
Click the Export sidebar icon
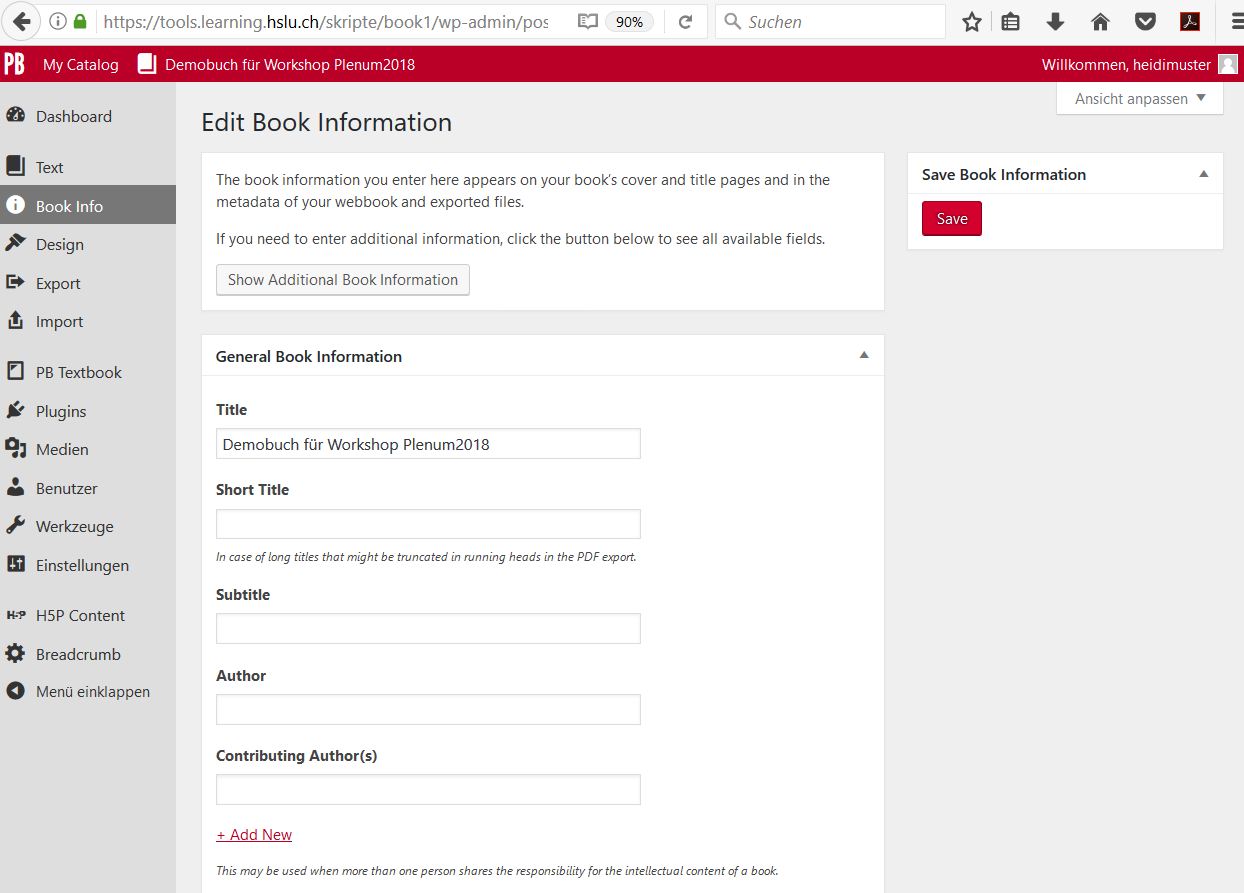click(x=15, y=283)
